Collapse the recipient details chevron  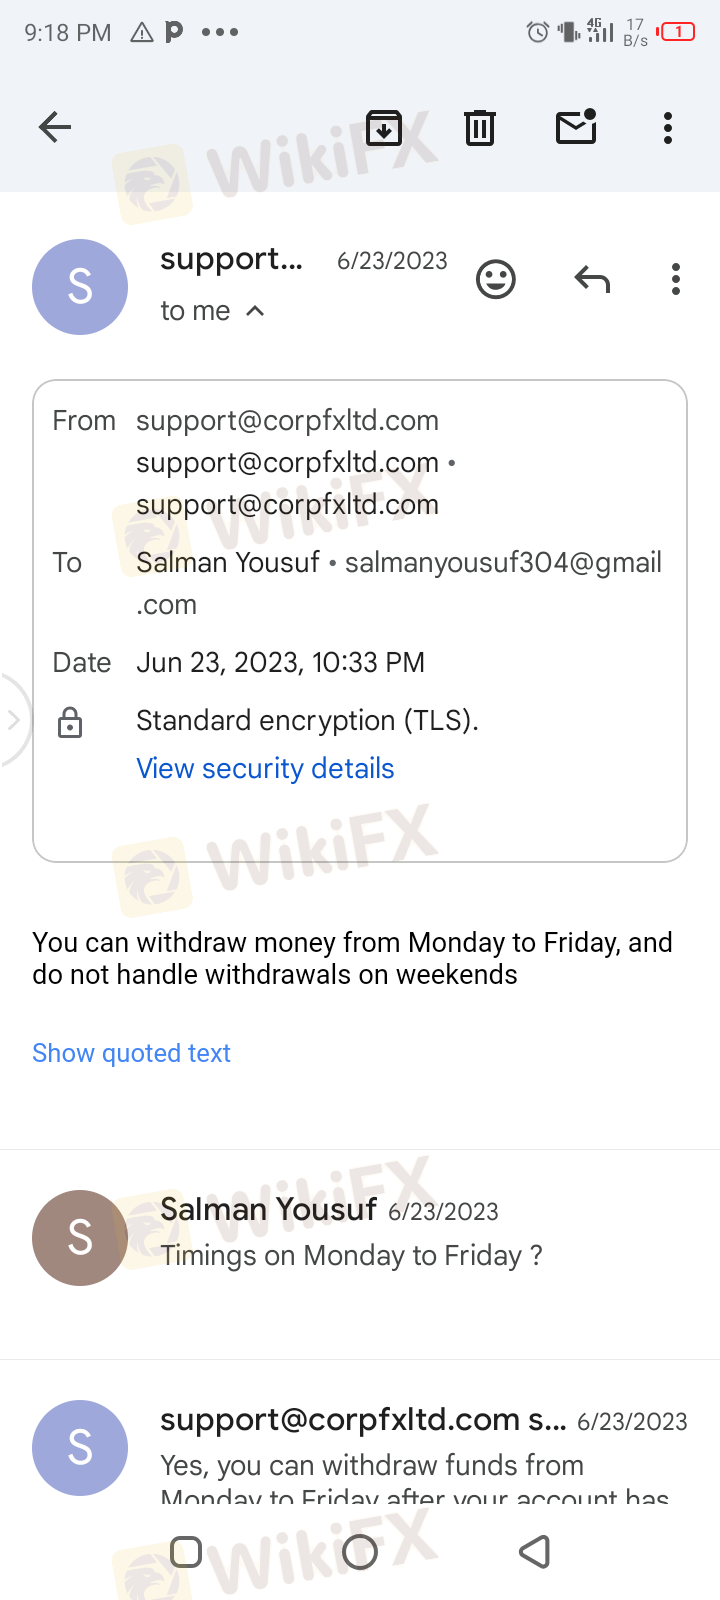(255, 311)
